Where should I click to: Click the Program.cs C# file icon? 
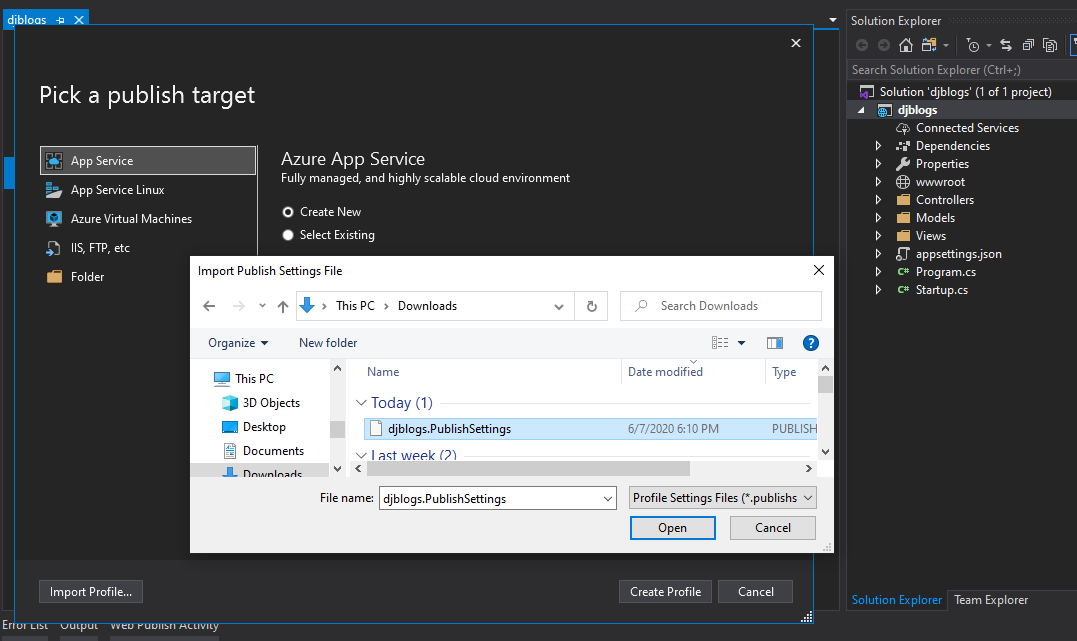pos(903,272)
